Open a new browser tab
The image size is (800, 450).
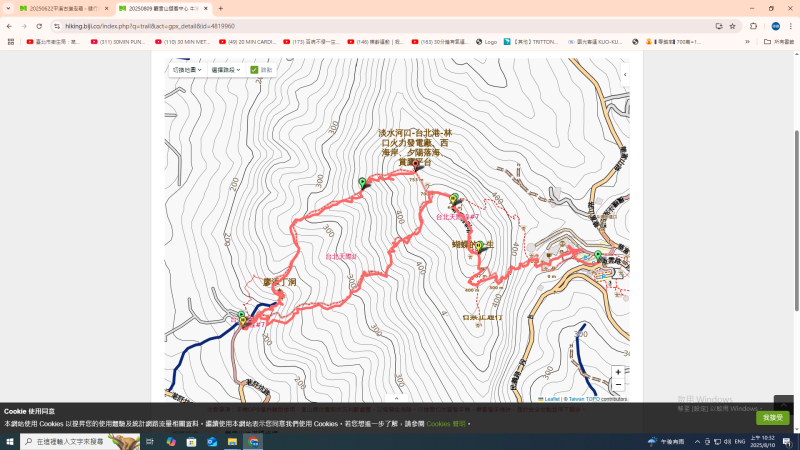pyautogui.click(x=221, y=8)
